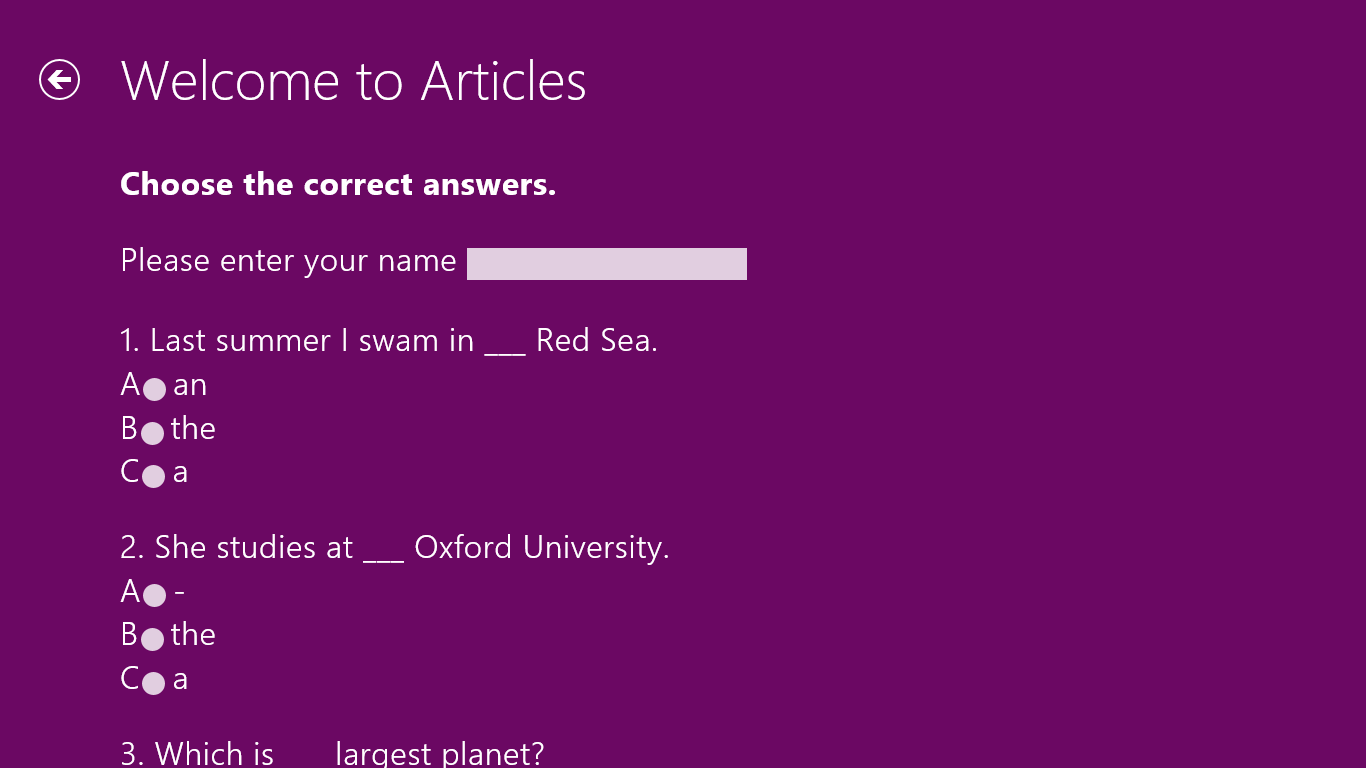
Task: Go back using the arrow icon
Action: pyautogui.click(x=59, y=80)
